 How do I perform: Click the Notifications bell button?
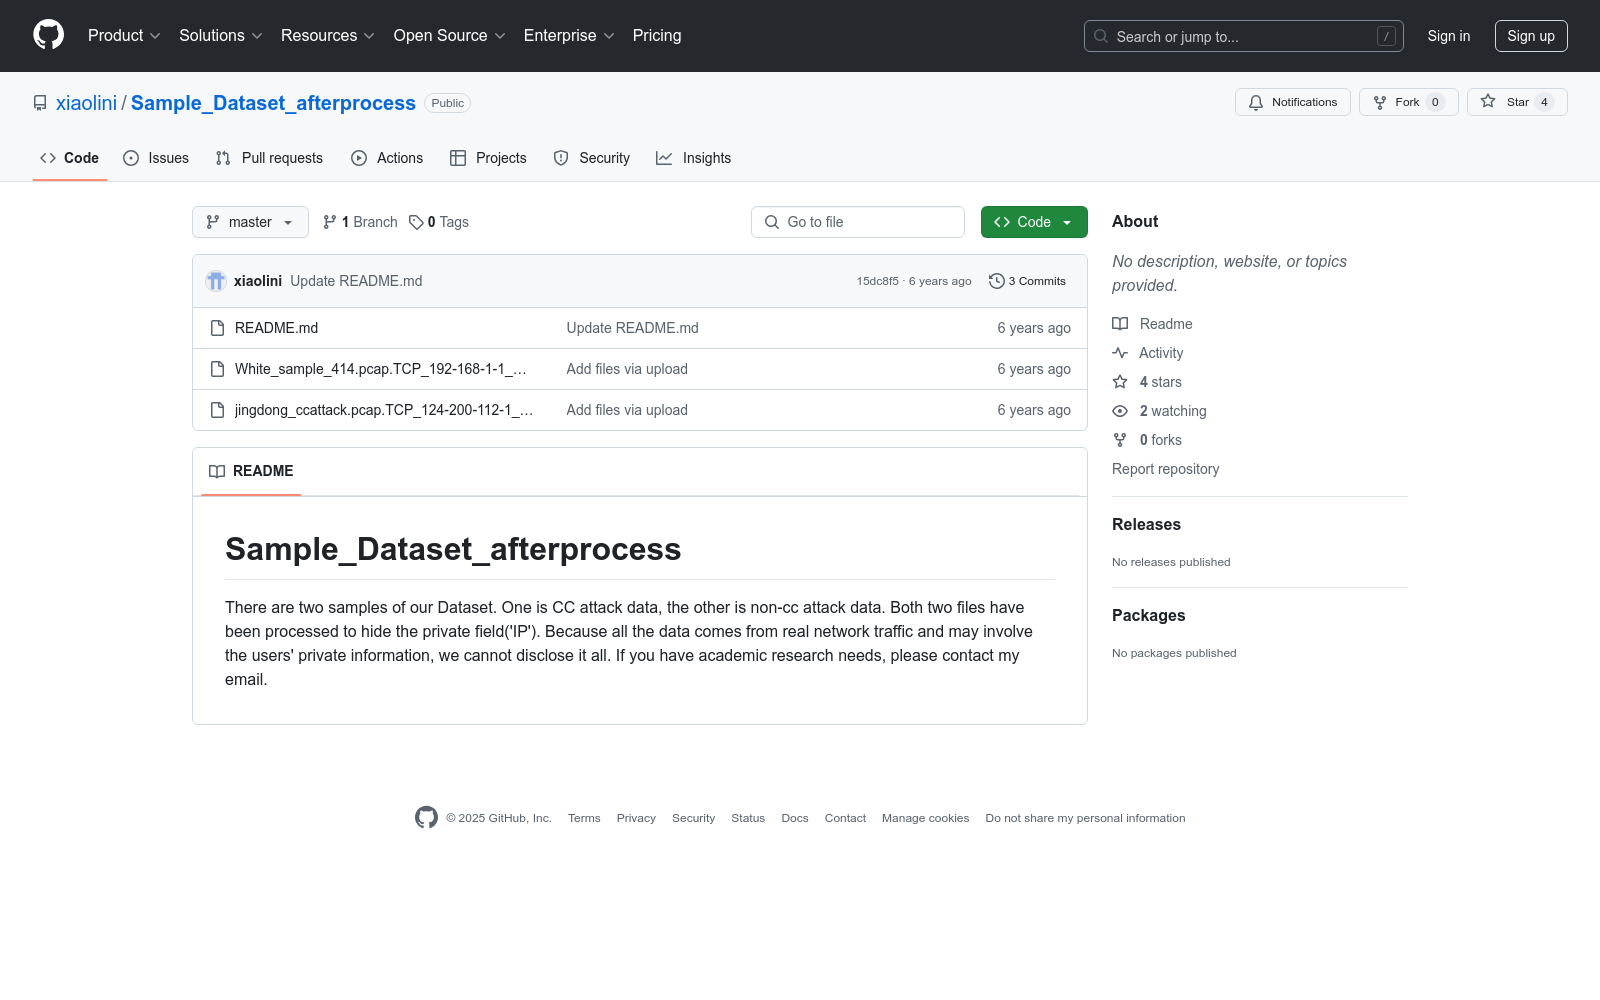point(1293,102)
